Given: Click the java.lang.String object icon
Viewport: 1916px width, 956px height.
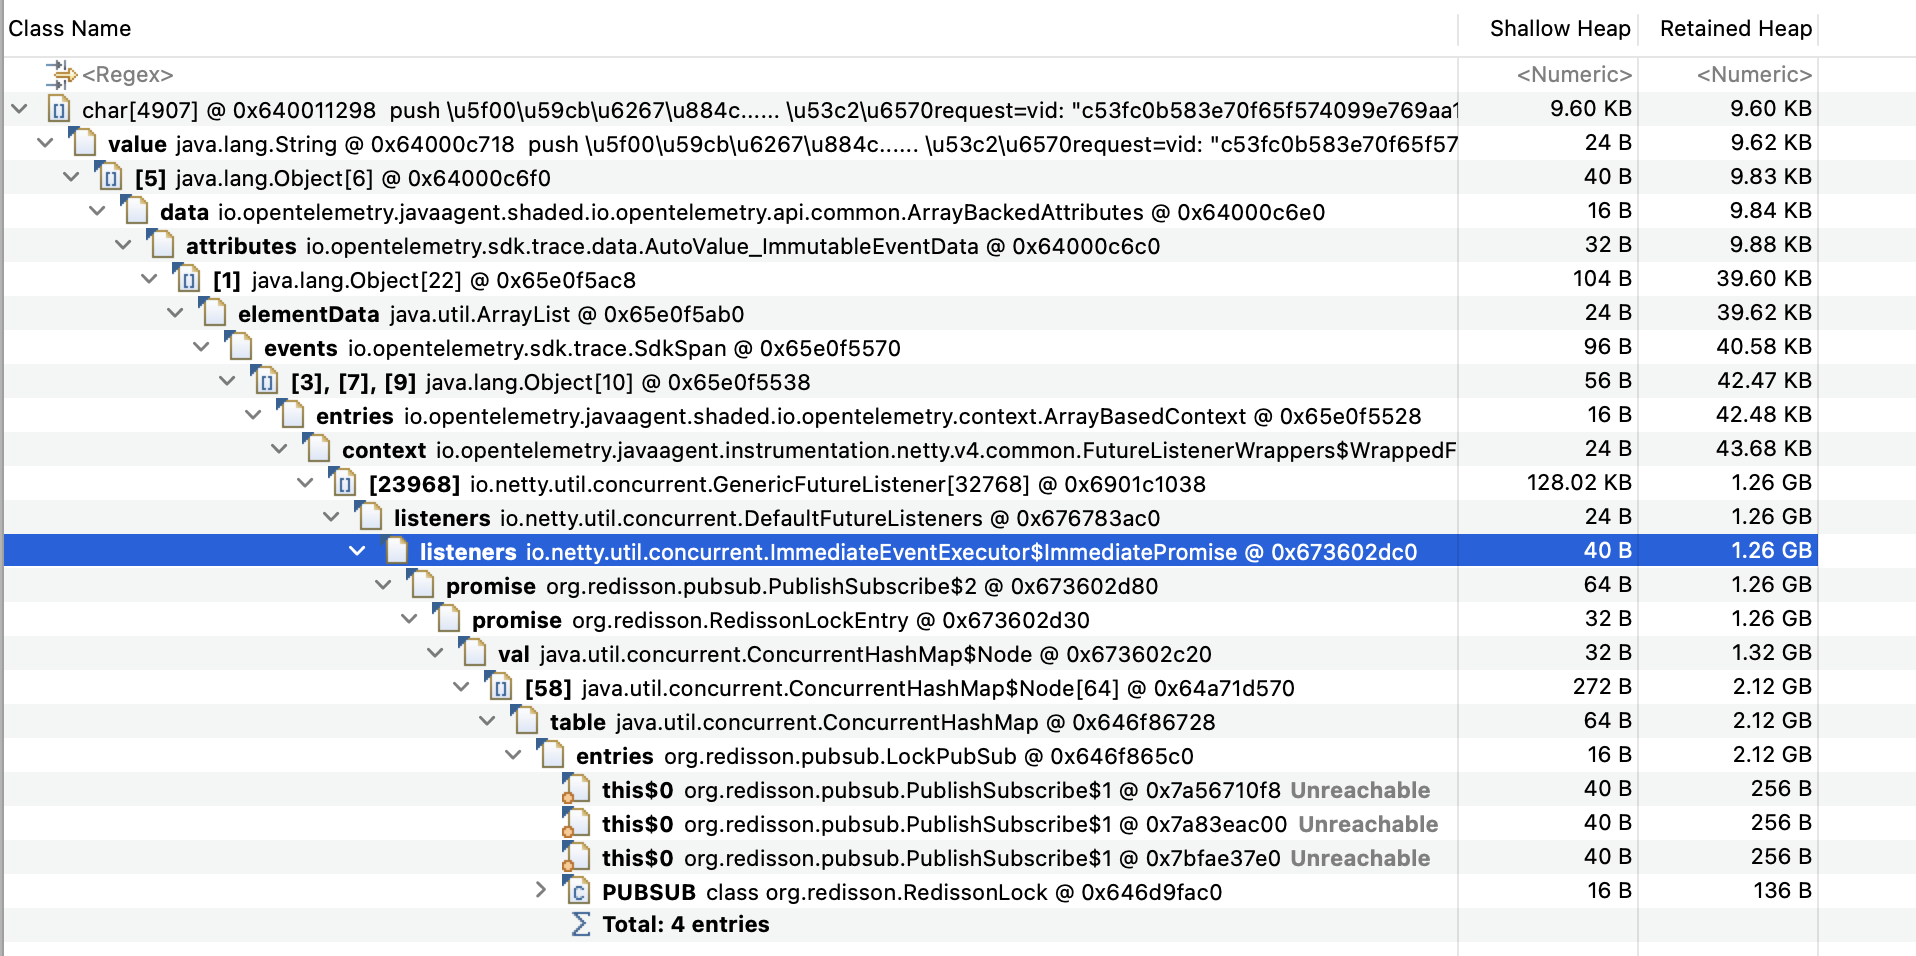Looking at the screenshot, I should [x=84, y=142].
